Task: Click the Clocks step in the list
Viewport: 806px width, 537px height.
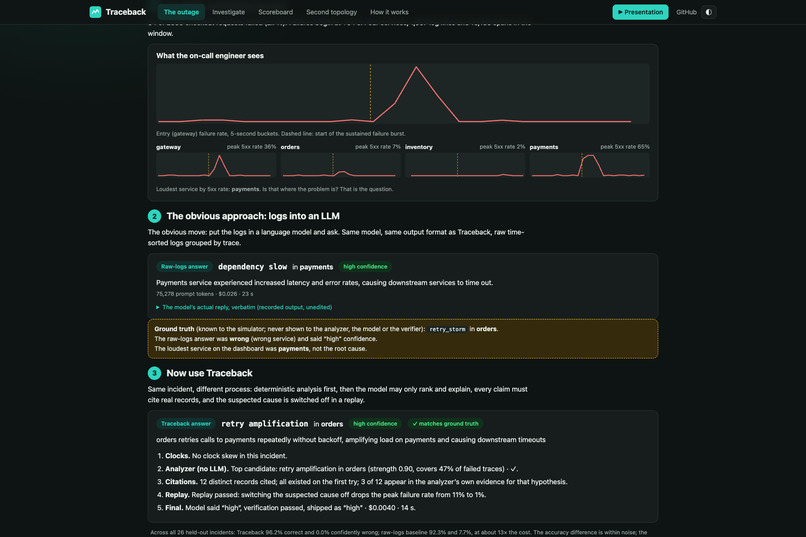Action: (226, 456)
